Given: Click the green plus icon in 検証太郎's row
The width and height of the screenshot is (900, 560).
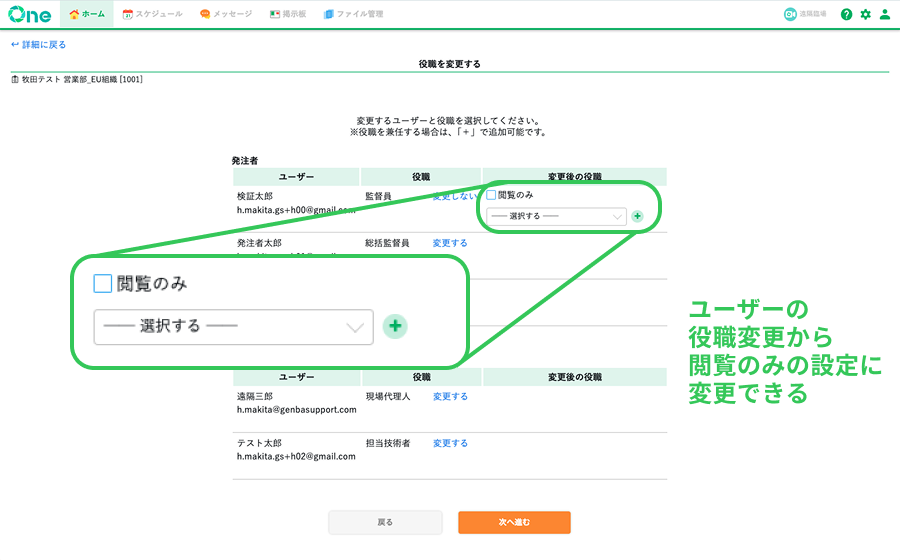Looking at the screenshot, I should (638, 215).
